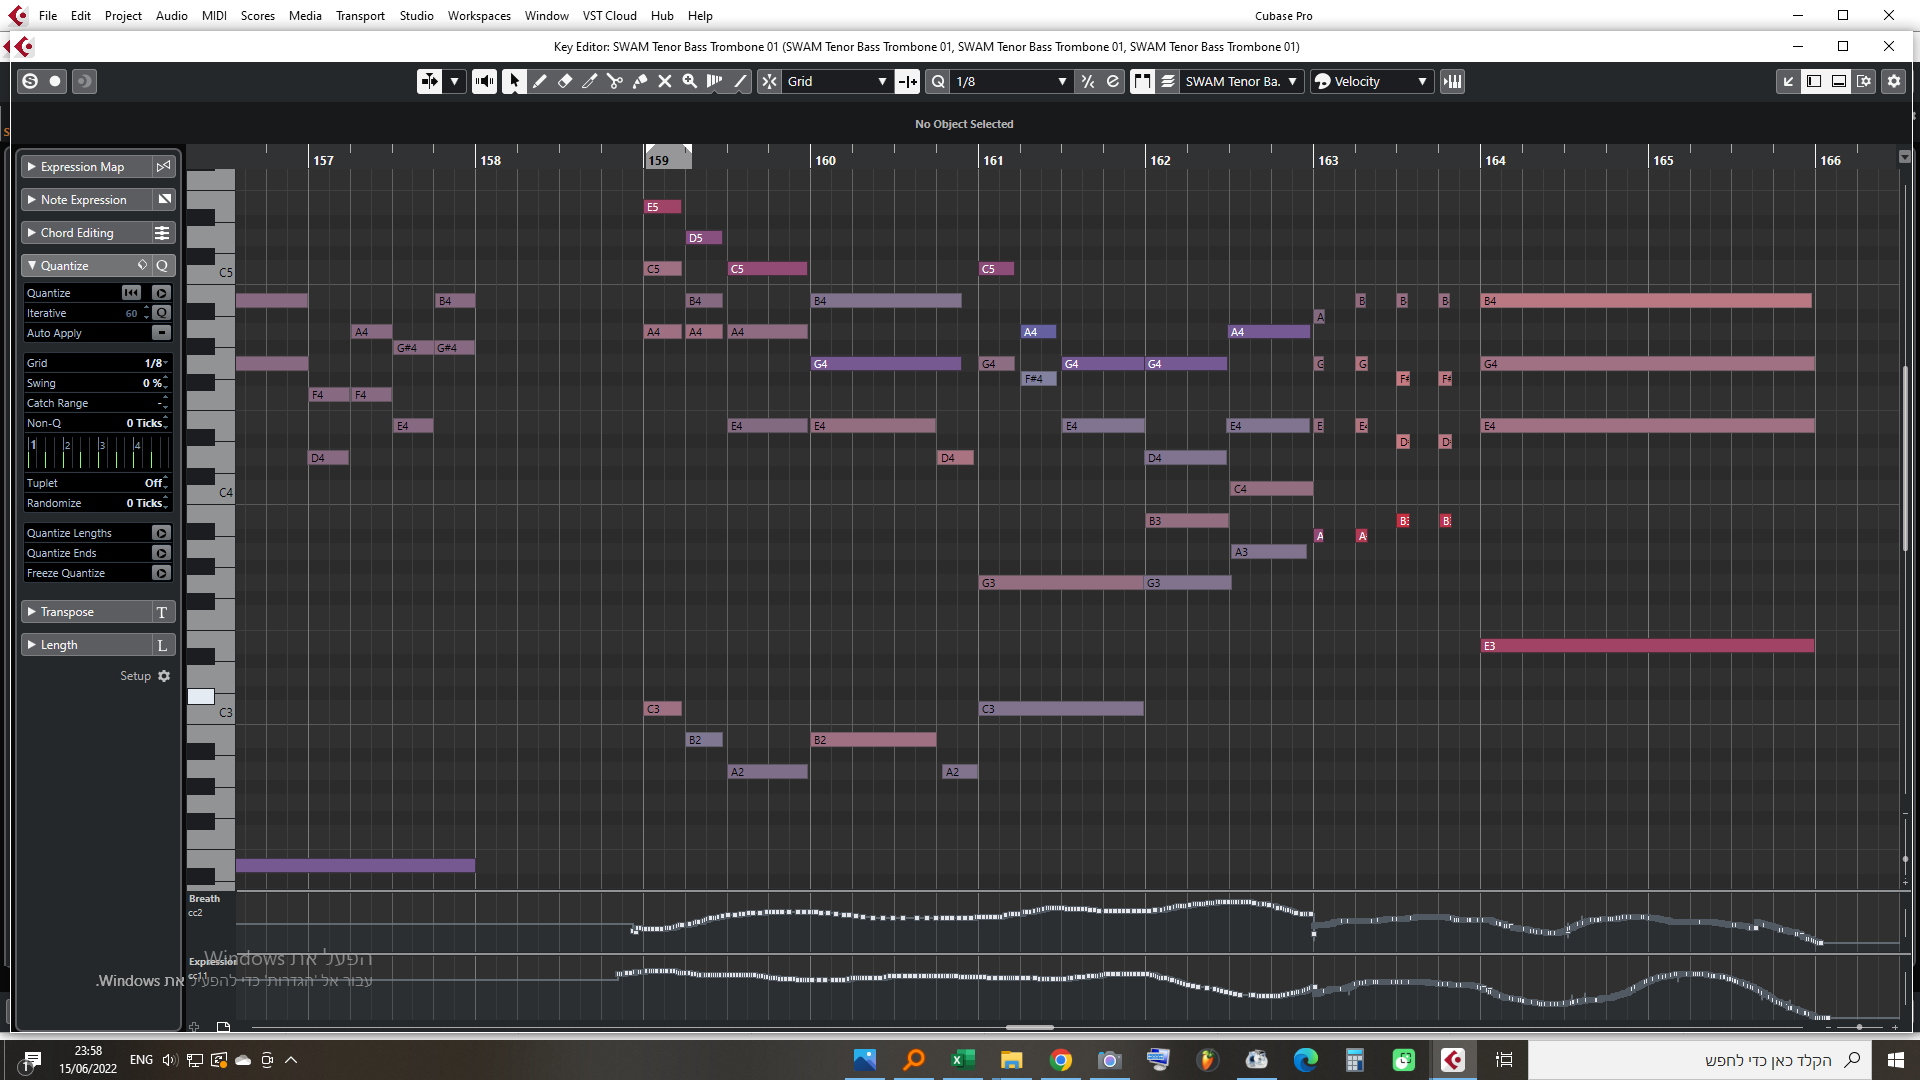This screenshot has height=1080, width=1920.
Task: Toggle Solo Editor button
Action: pos(30,81)
